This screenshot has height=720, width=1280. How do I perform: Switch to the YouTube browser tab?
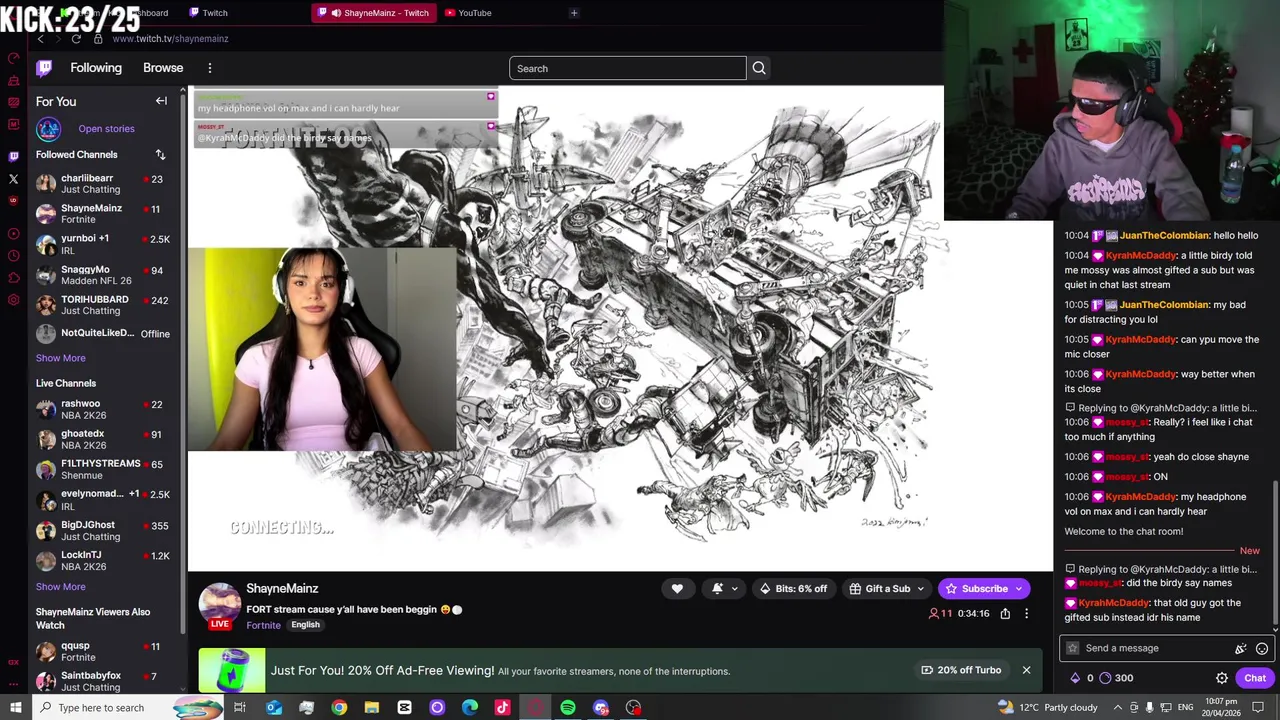click(468, 13)
